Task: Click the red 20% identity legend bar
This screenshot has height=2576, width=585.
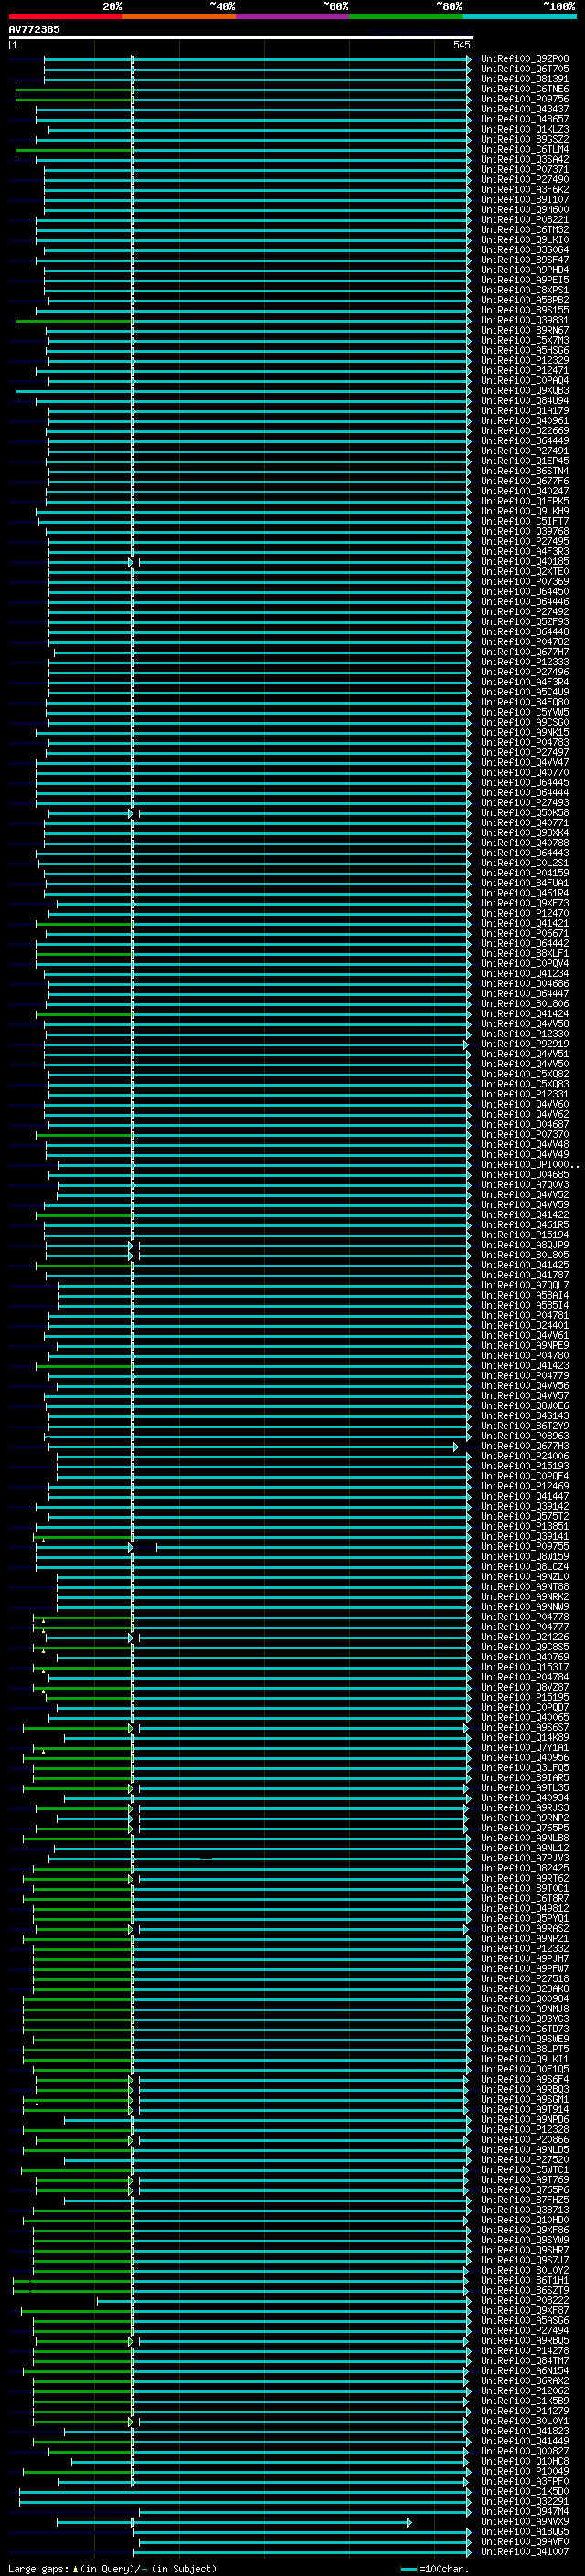Action: [x=65, y=16]
